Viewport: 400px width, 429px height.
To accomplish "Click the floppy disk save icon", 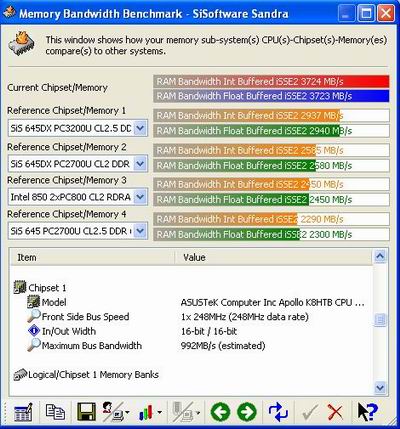I will [86, 412].
